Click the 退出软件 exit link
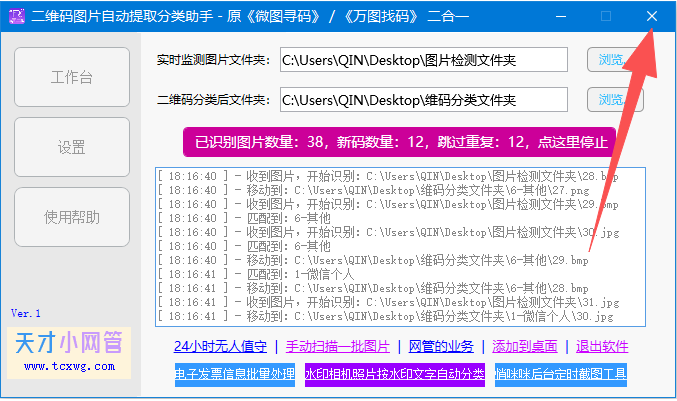 point(601,347)
